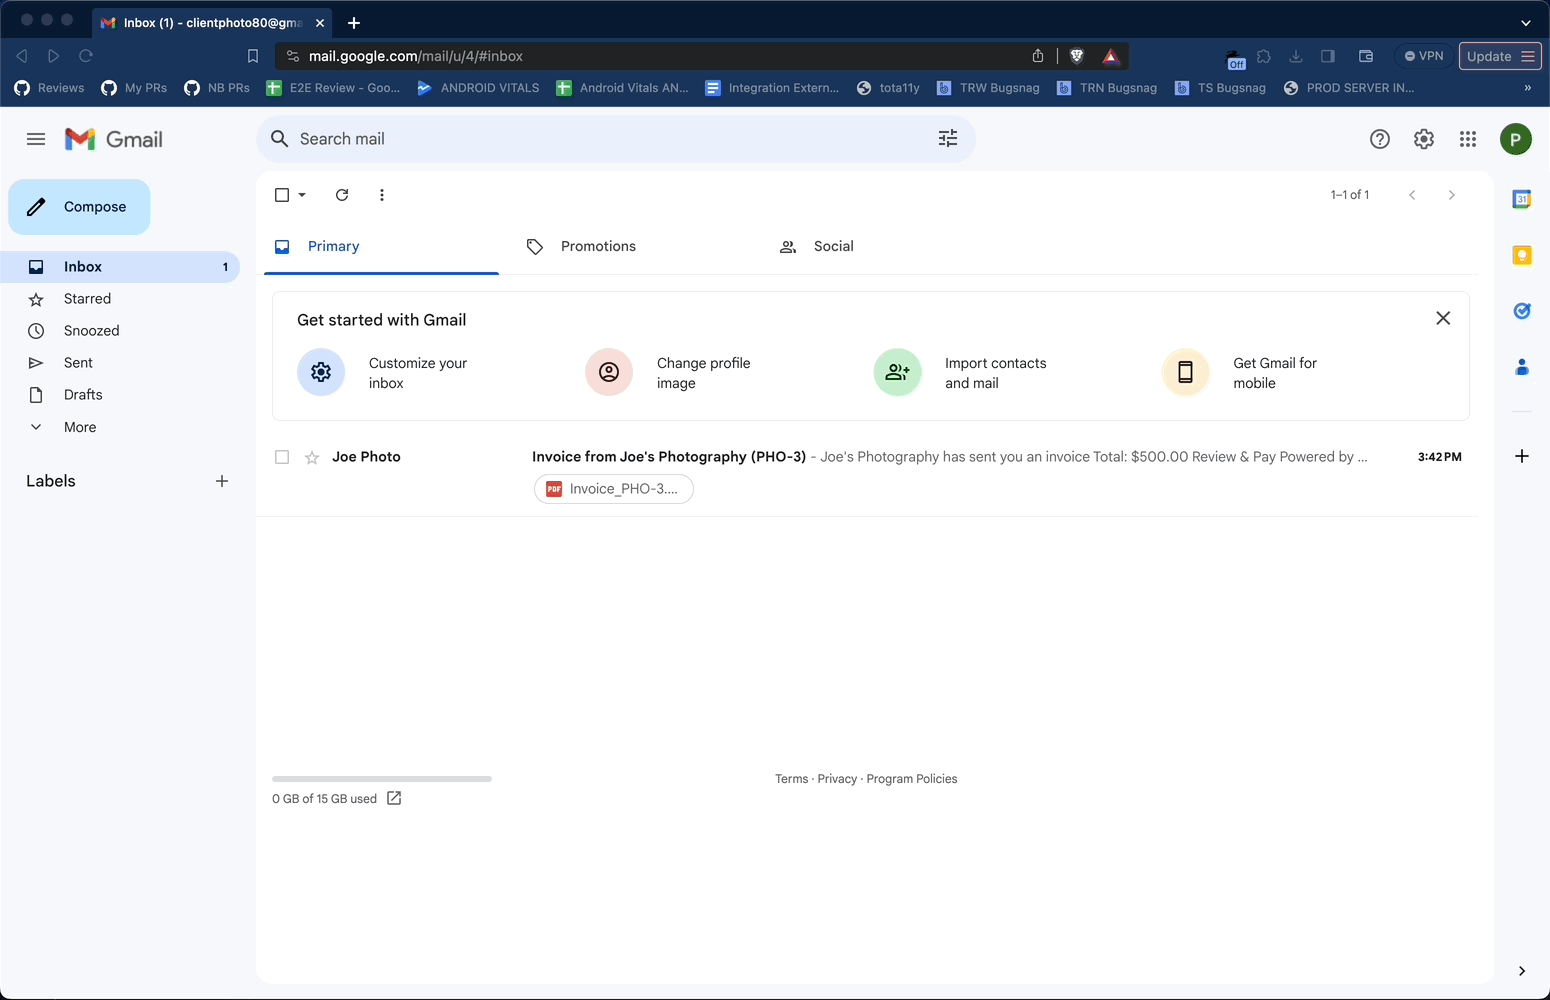1550x1000 pixels.
Task: Open Google Contacts from the side panel
Action: coord(1521,367)
